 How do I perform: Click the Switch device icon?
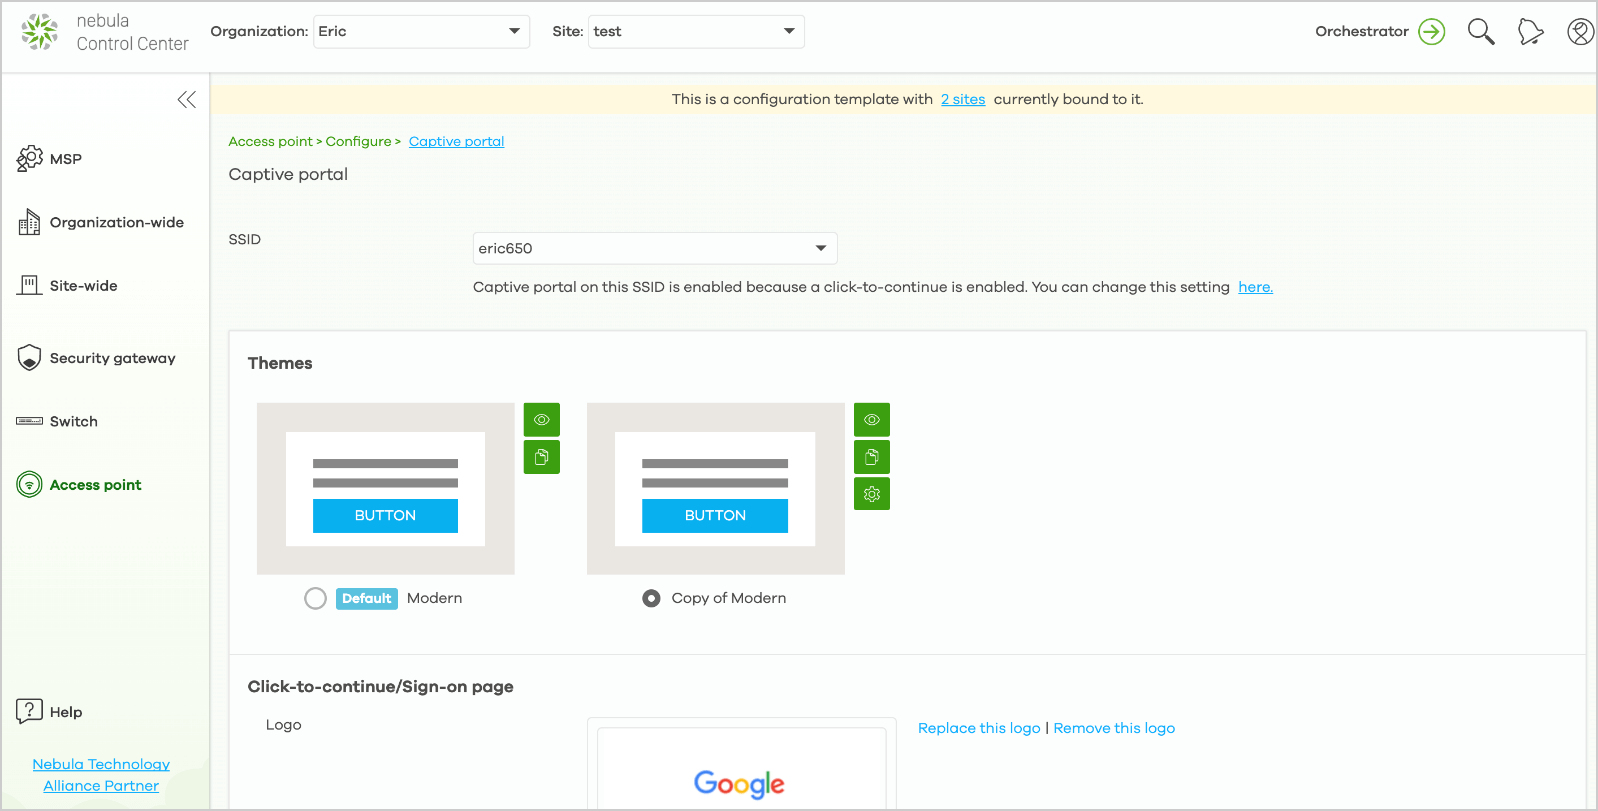pos(30,421)
